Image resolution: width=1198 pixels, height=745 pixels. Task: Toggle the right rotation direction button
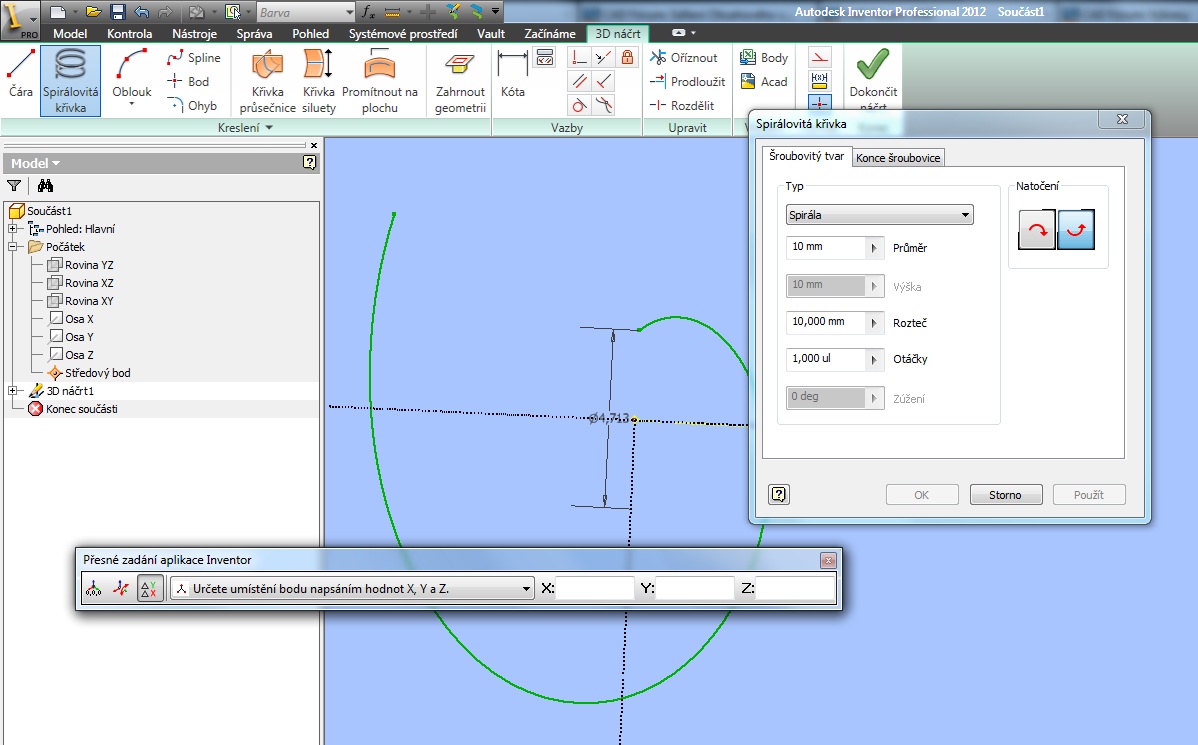[x=1076, y=229]
